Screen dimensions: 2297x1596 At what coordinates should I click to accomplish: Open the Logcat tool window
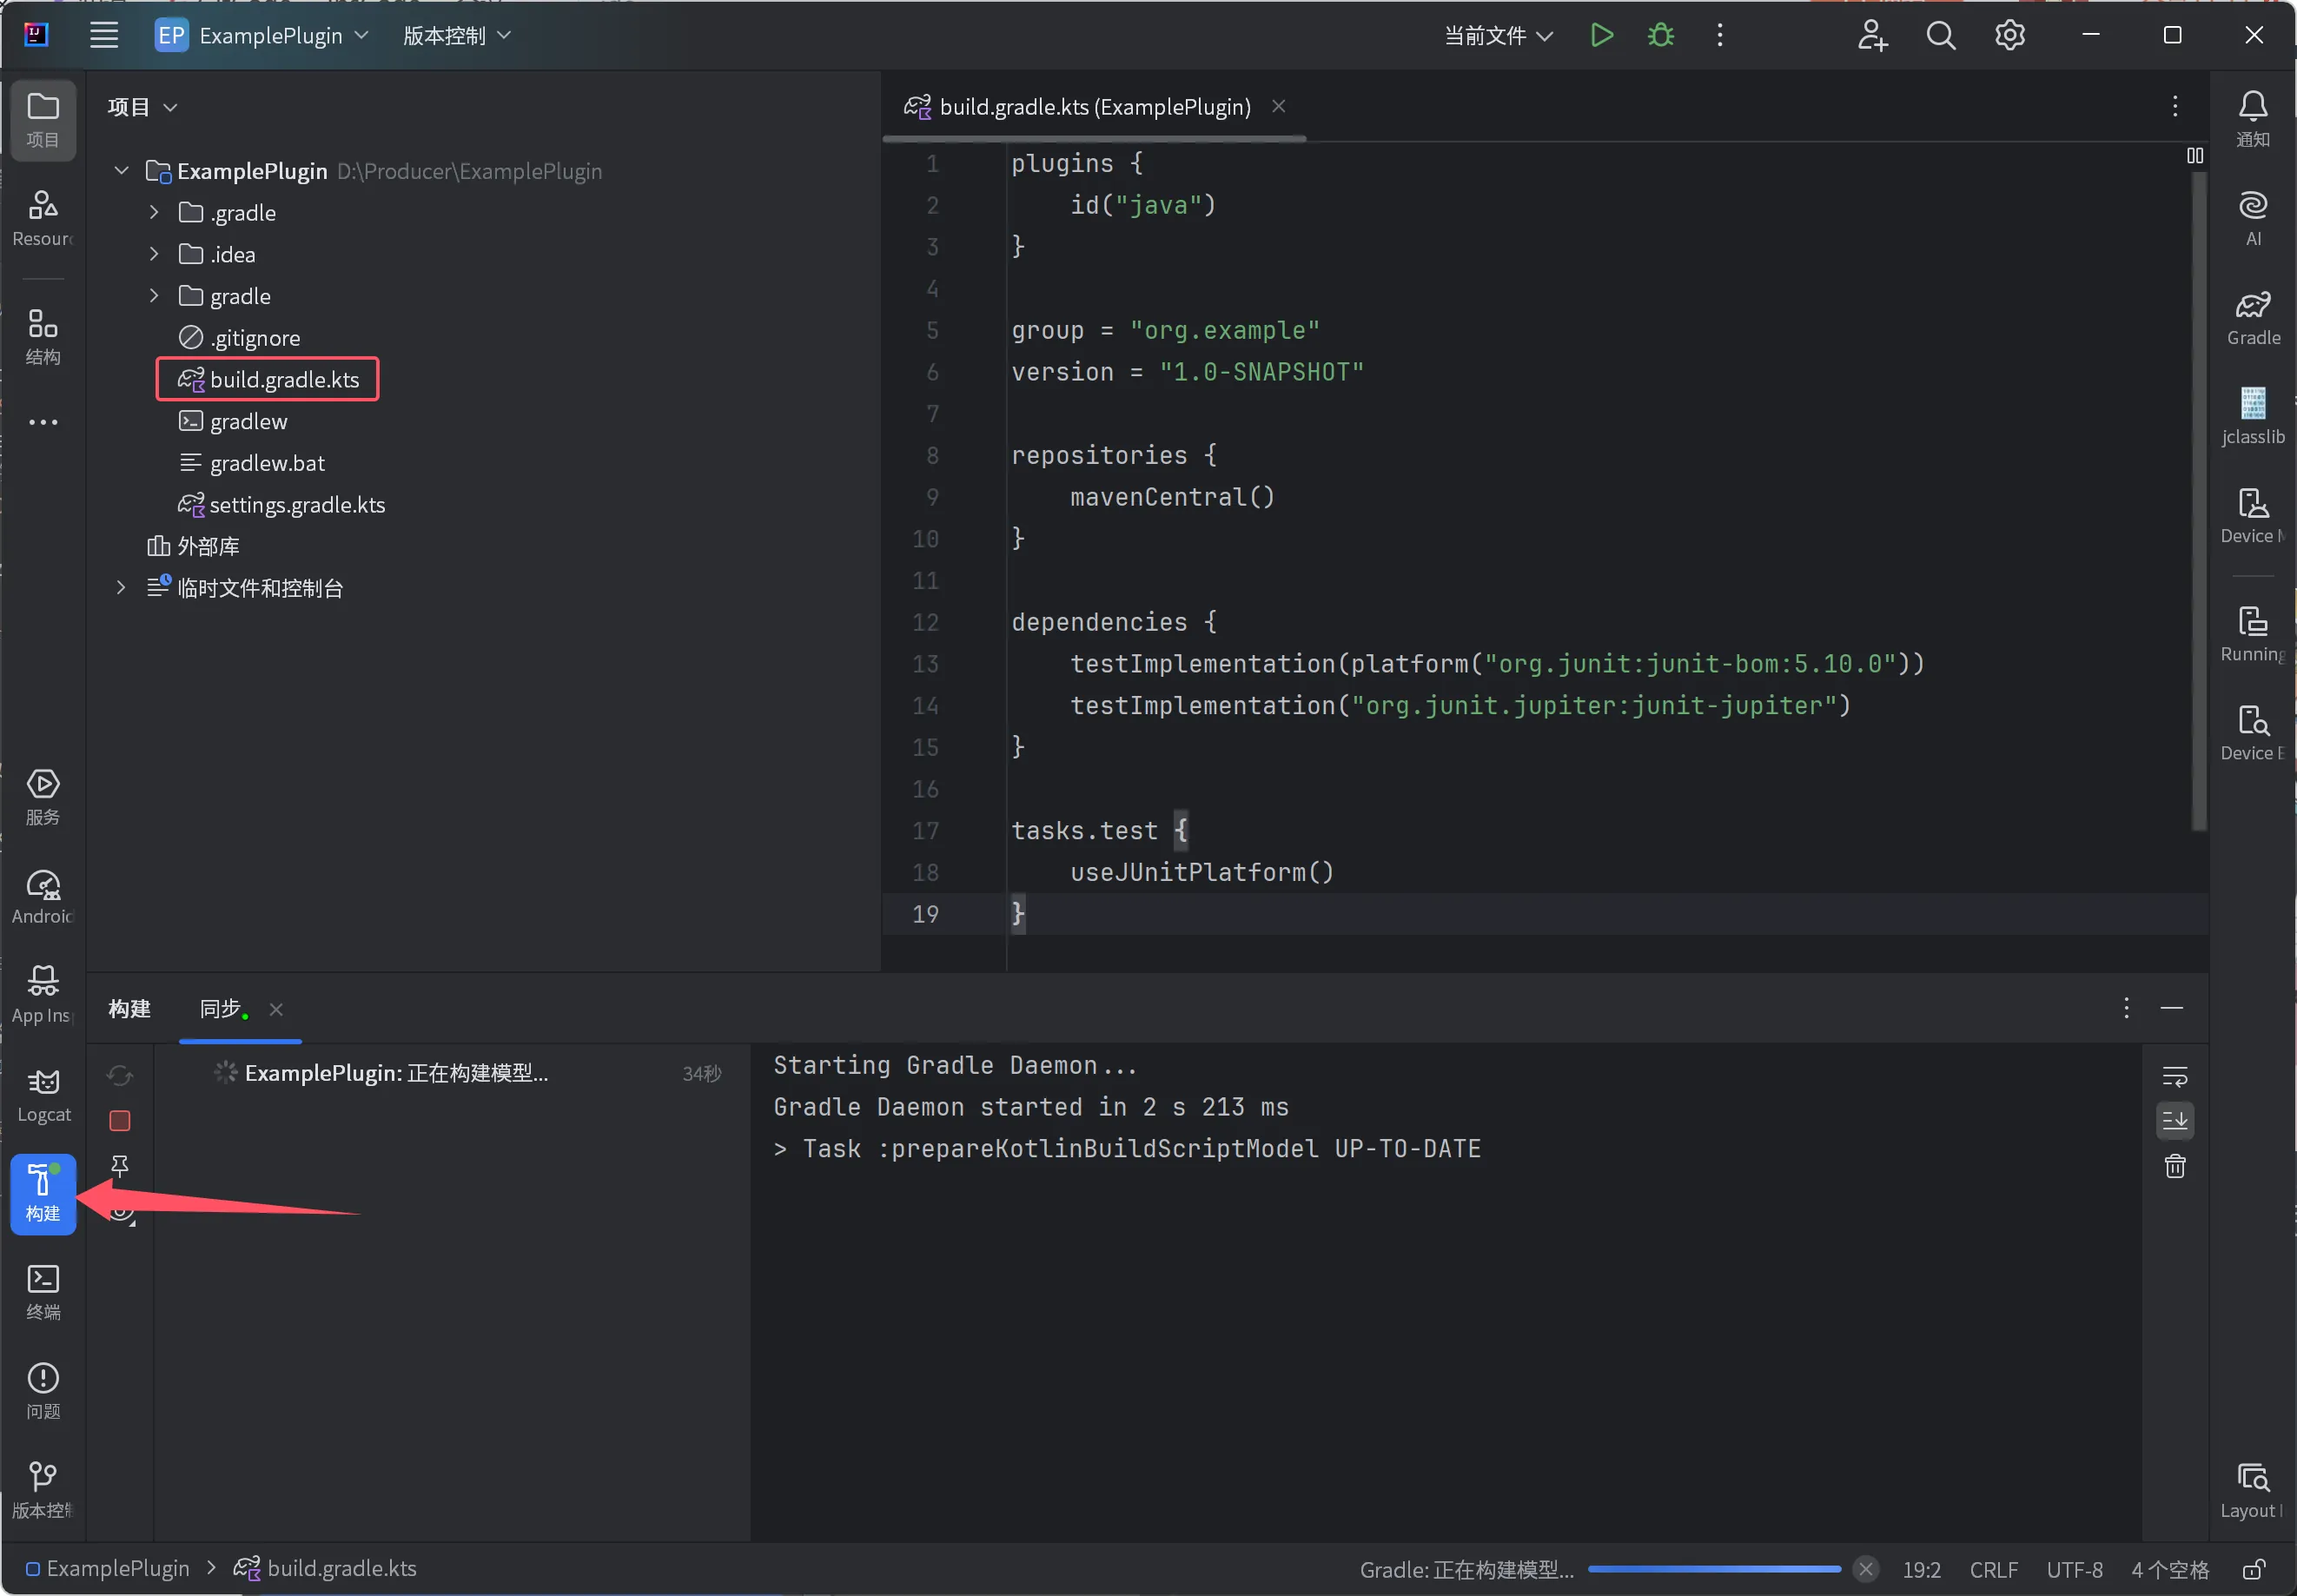click(43, 1094)
